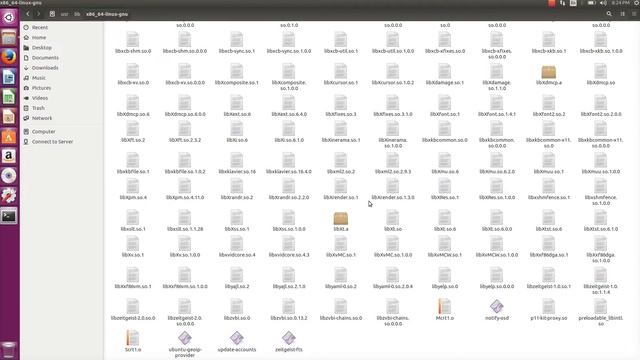Screen dimensions: 640x360
Task: Select the p11-kit-proxy.so file
Action: click(549, 310)
